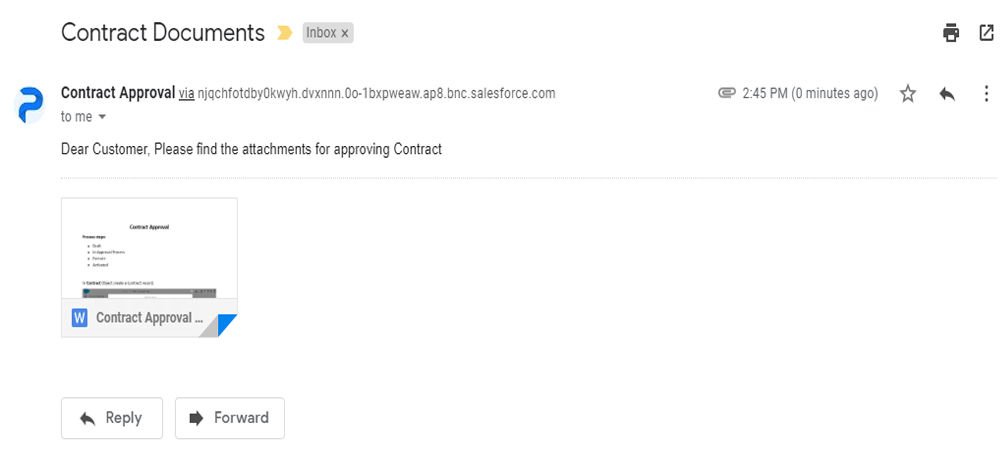Expand recipient details arrow next to "to me"
The image size is (1000, 472).
[x=101, y=117]
